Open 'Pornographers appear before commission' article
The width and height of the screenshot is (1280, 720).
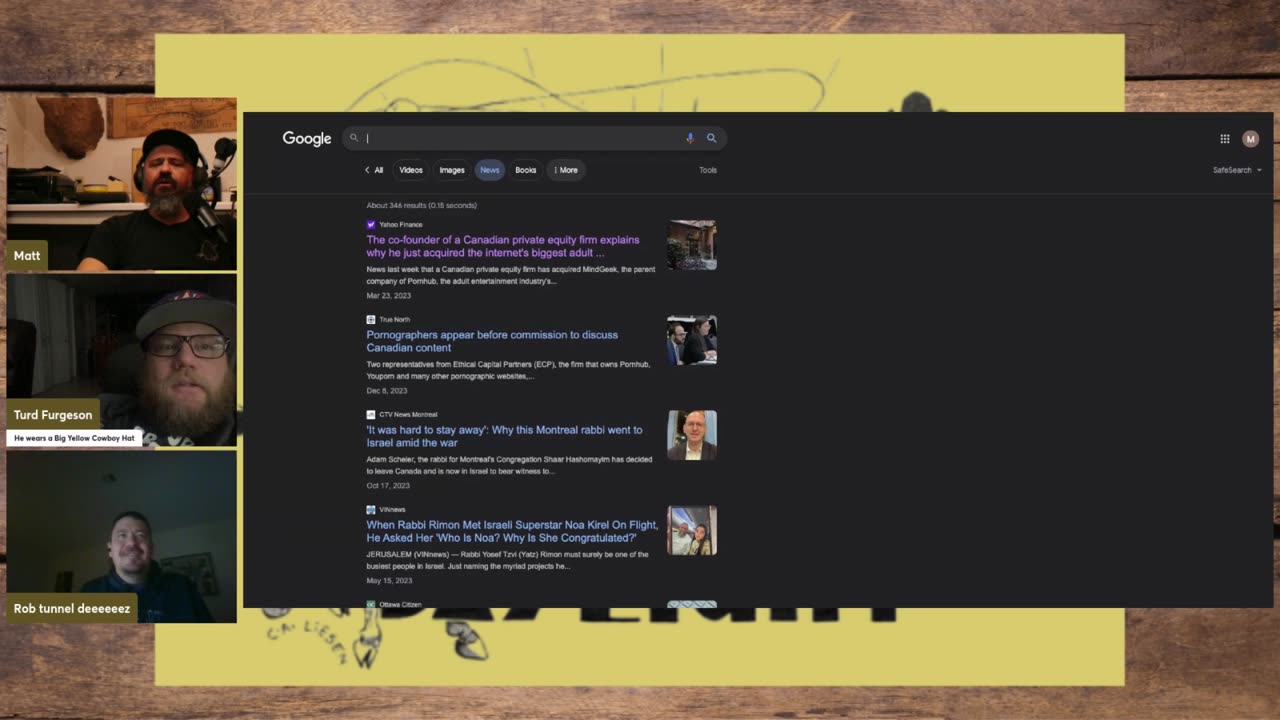click(492, 341)
